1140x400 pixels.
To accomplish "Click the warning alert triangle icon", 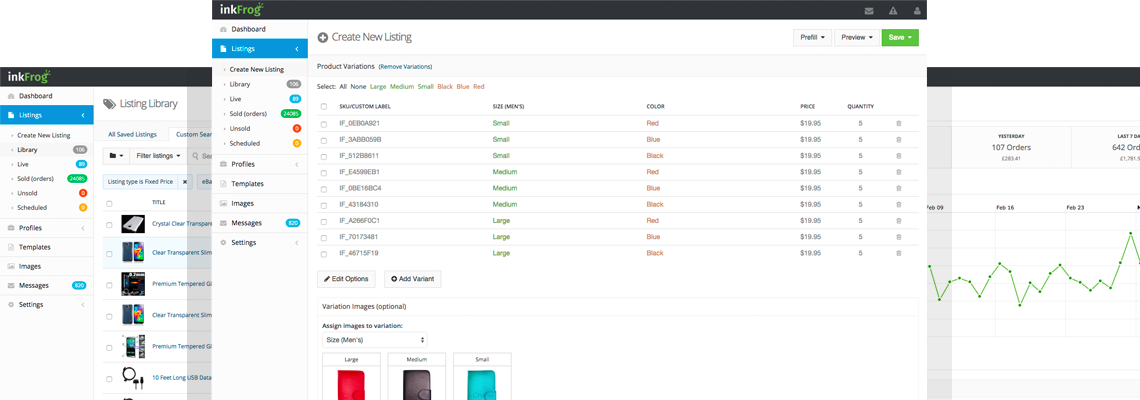I will point(892,10).
